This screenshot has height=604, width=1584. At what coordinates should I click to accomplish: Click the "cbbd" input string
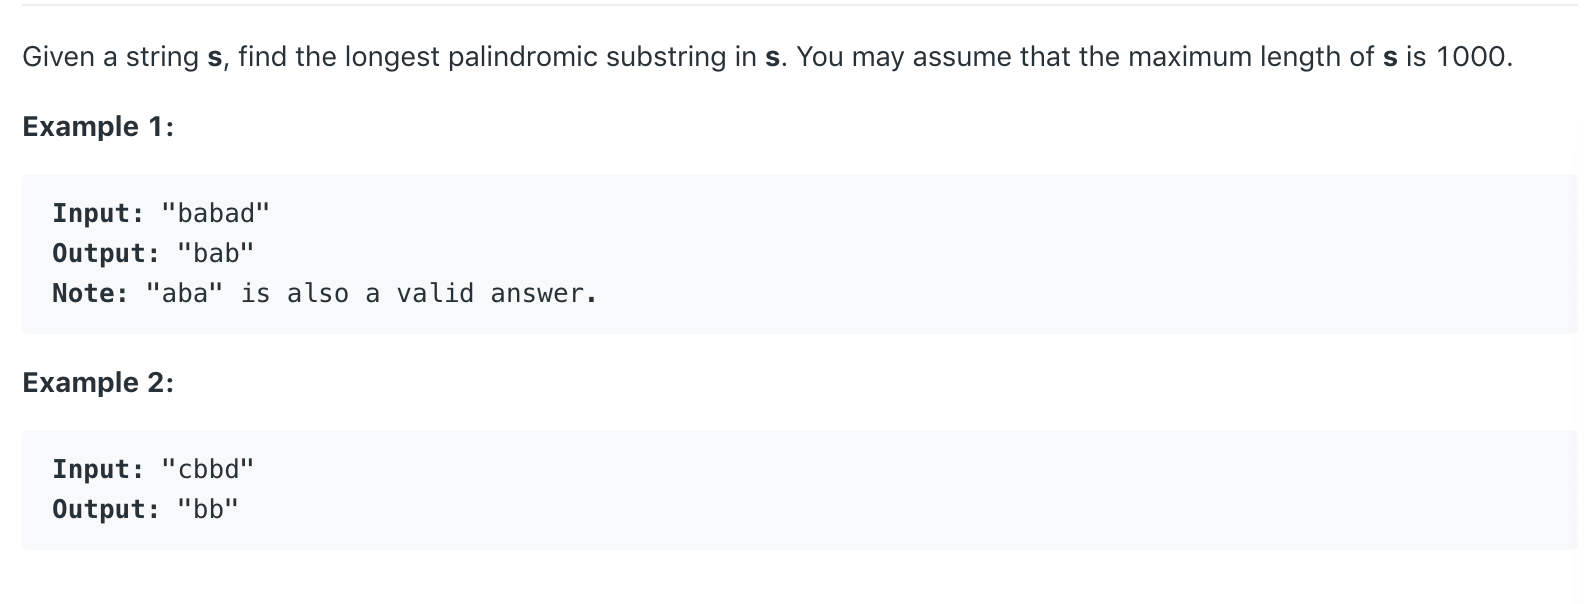pyautogui.click(x=208, y=469)
